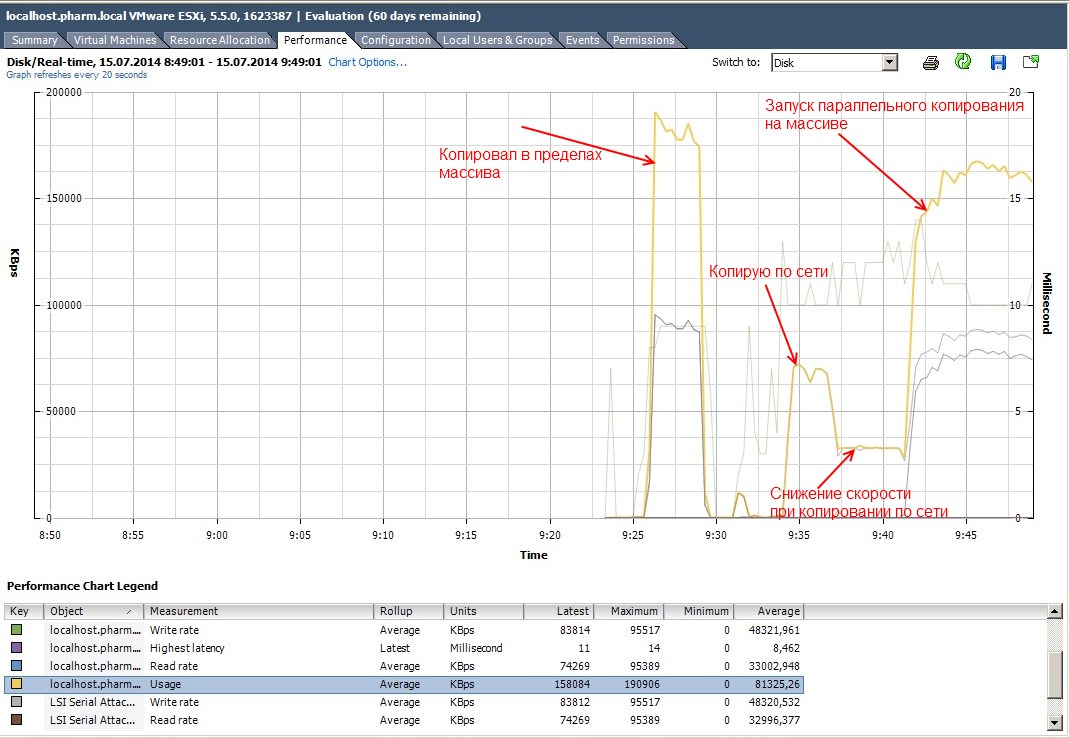This screenshot has height=738, width=1070.
Task: Sort legend by Measurement column header
Action: point(258,611)
